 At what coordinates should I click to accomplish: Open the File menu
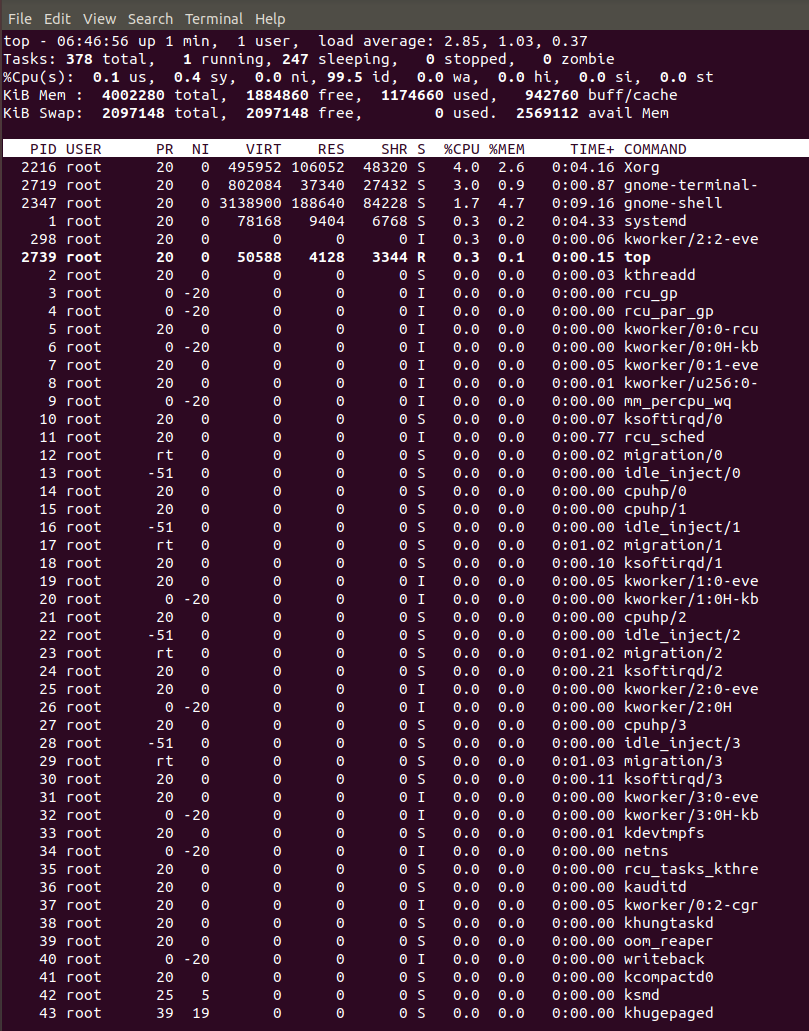pos(20,18)
